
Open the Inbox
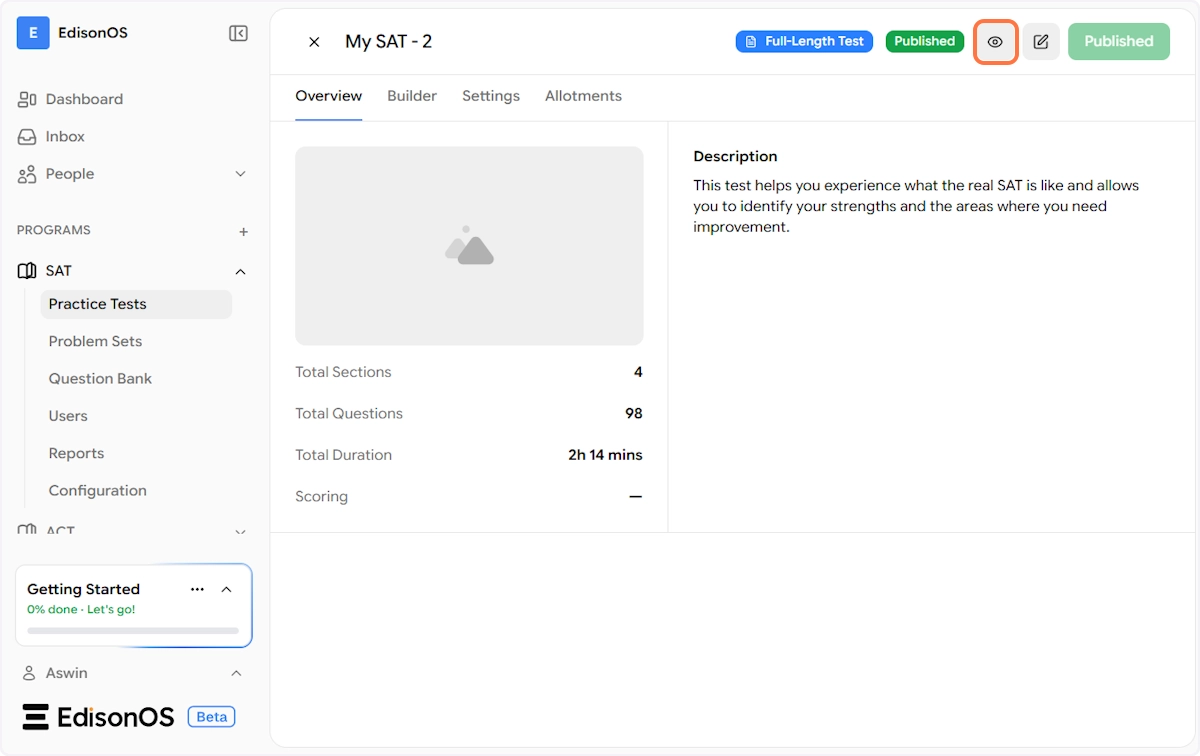tap(65, 136)
